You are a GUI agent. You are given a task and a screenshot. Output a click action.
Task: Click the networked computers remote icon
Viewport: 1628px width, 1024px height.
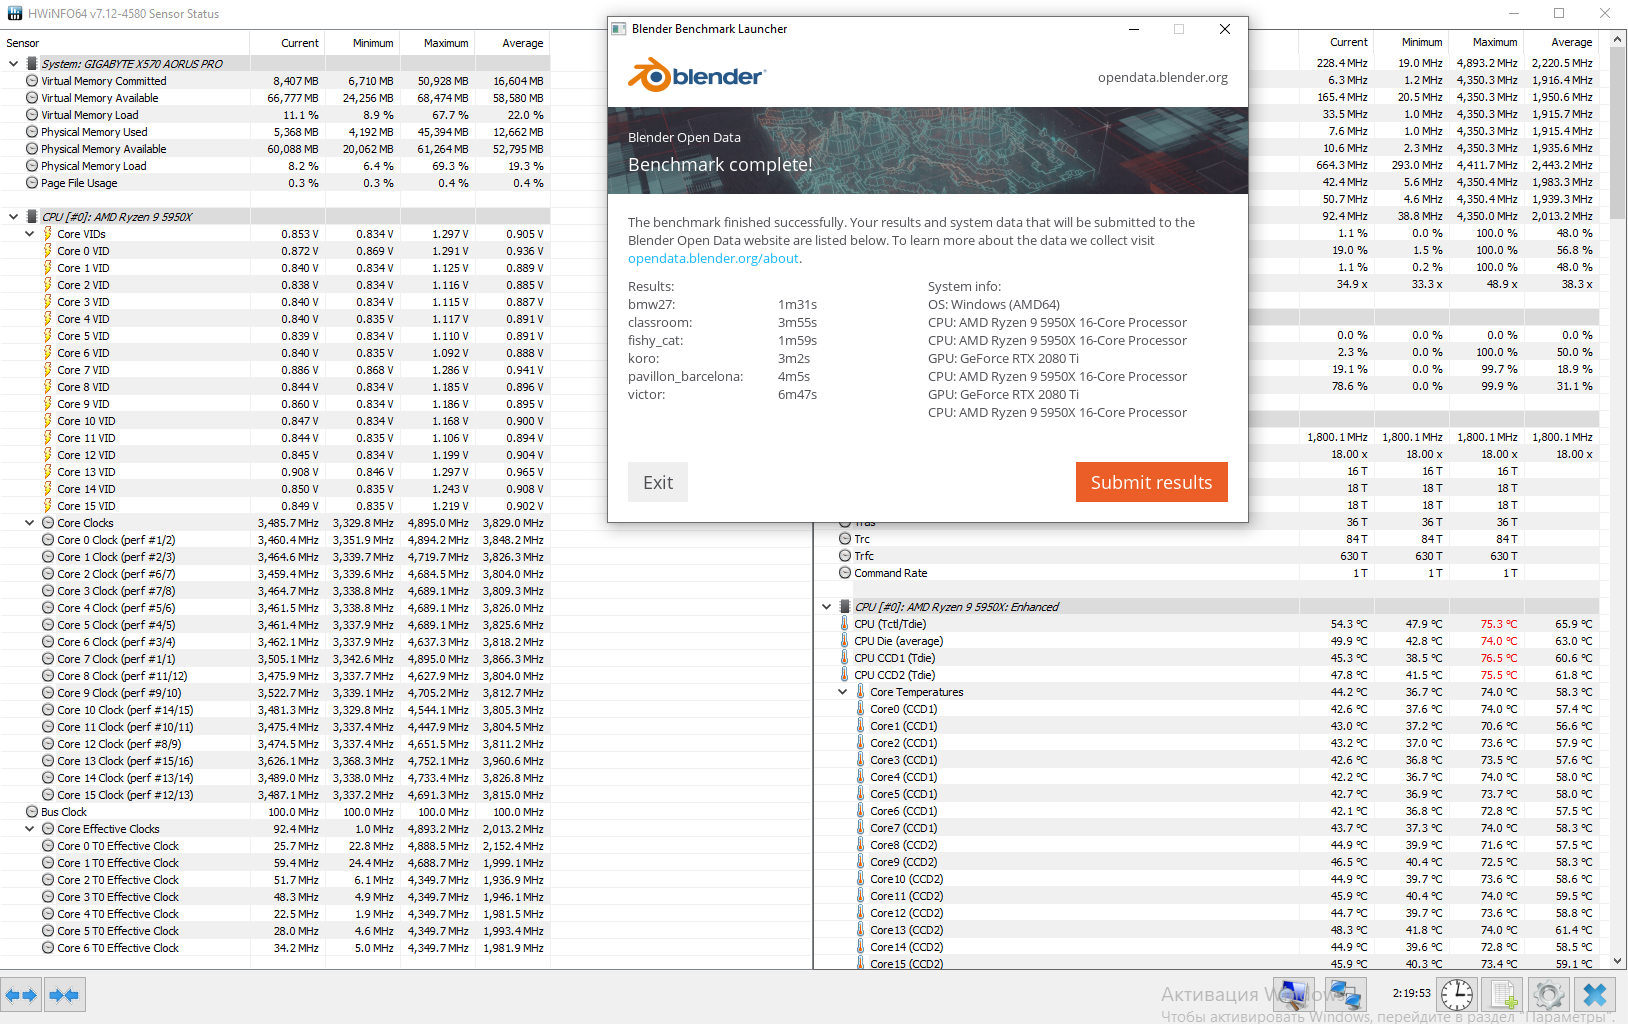tap(1345, 995)
